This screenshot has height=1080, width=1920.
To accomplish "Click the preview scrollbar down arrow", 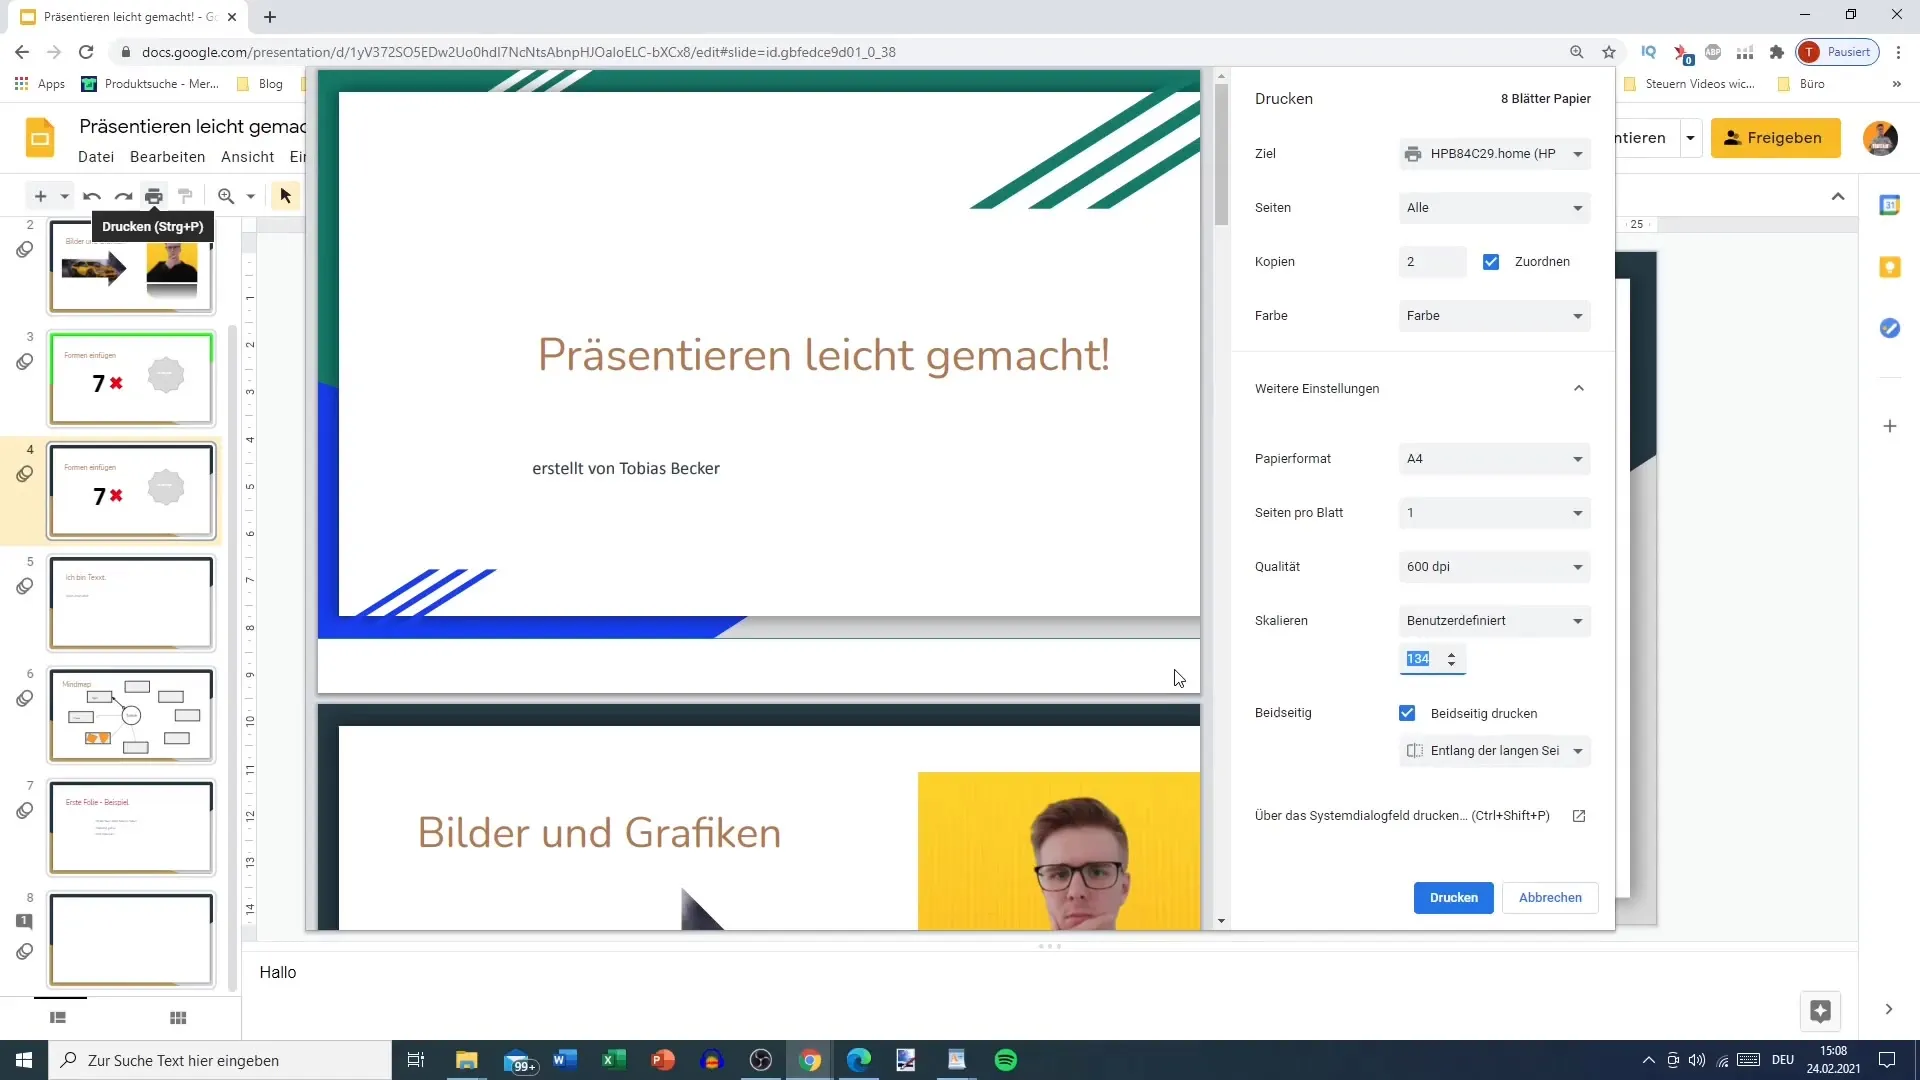I will [1221, 921].
